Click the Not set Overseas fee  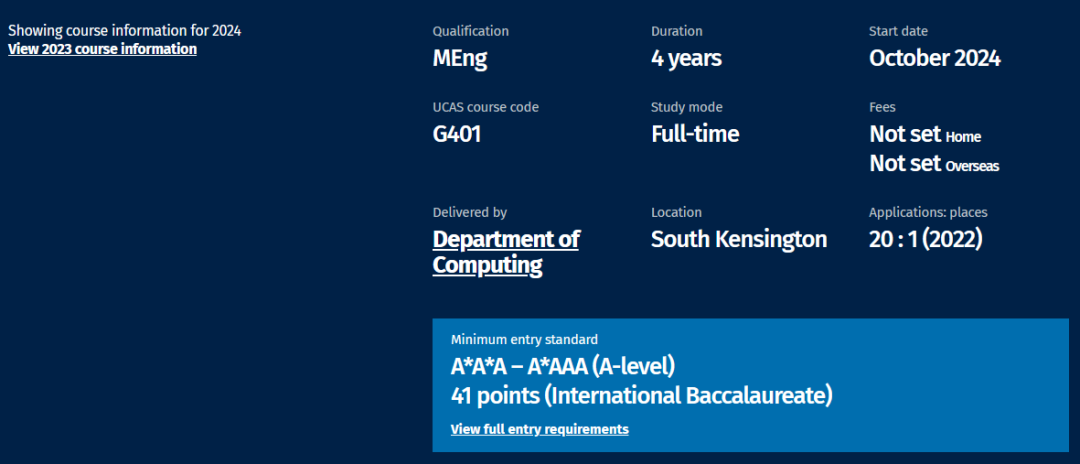[x=934, y=164]
